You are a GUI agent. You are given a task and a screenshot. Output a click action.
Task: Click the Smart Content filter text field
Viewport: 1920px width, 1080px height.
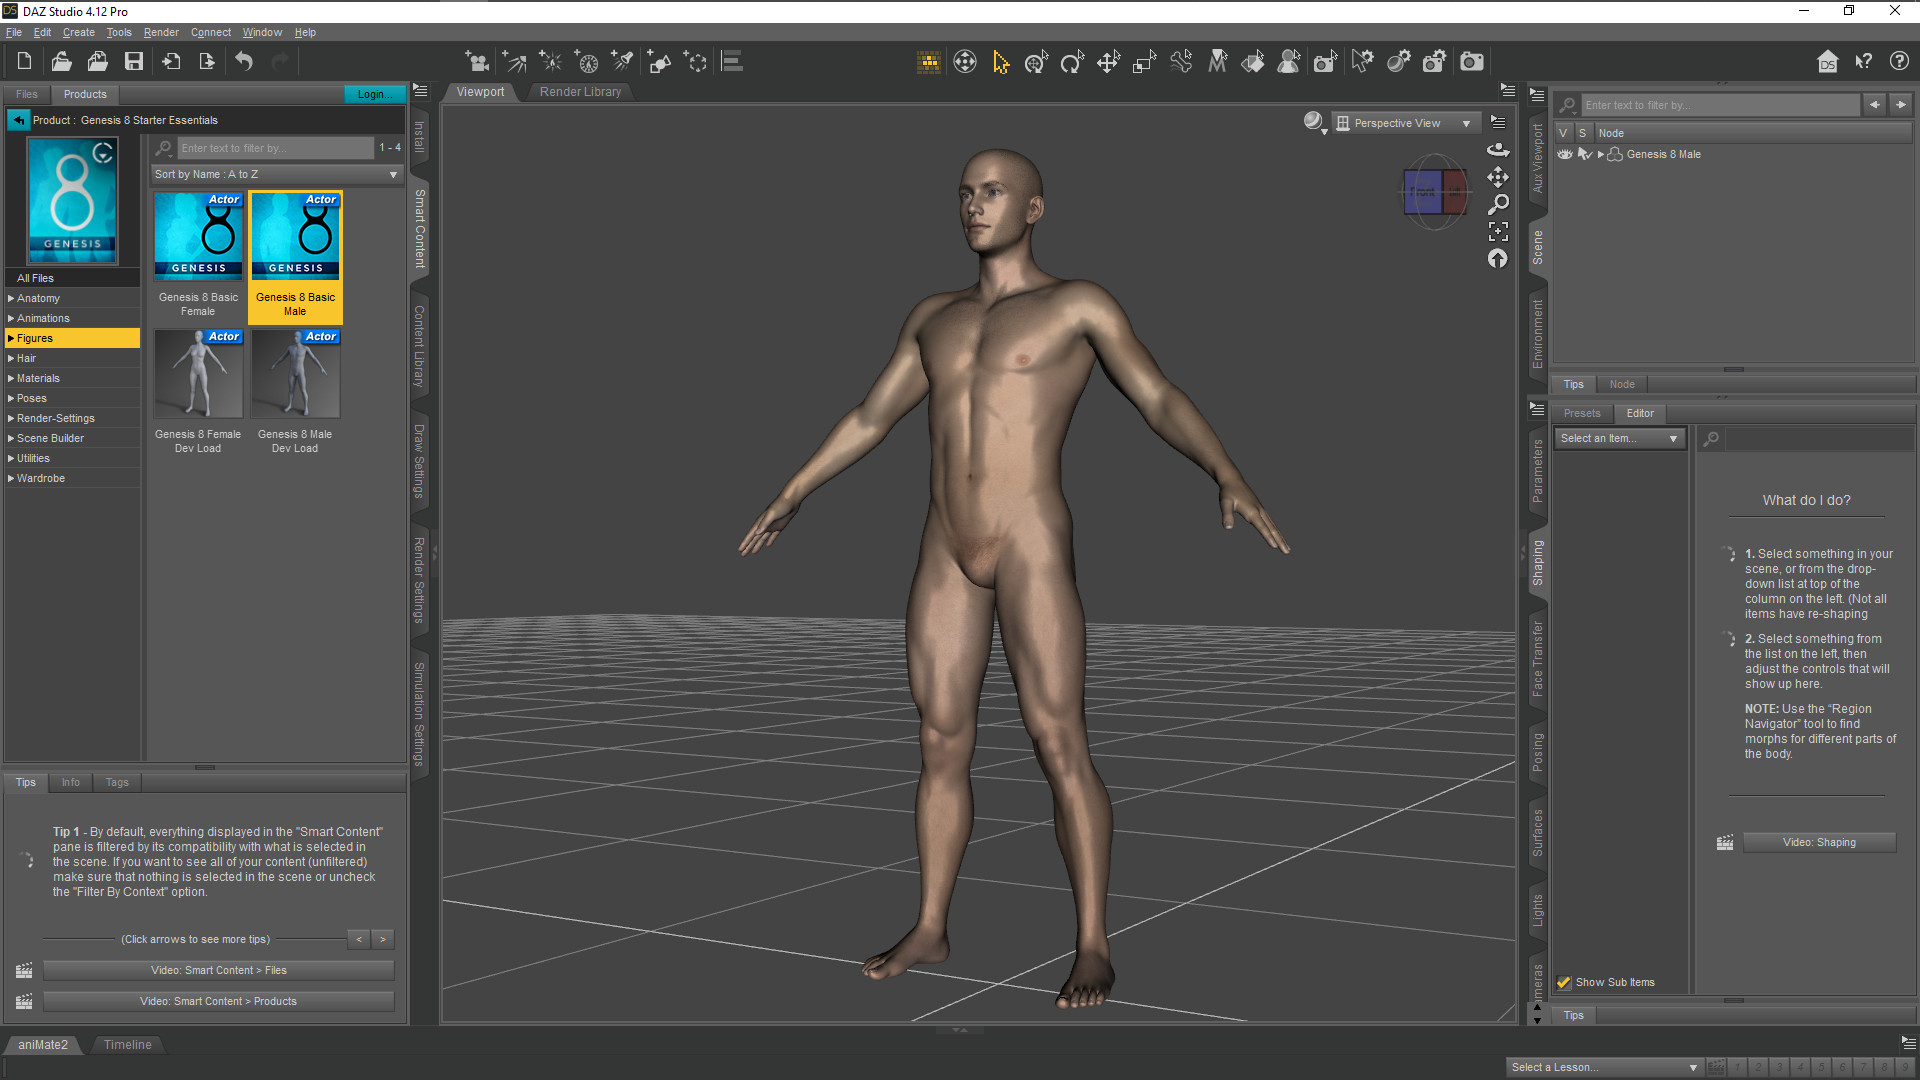click(275, 148)
